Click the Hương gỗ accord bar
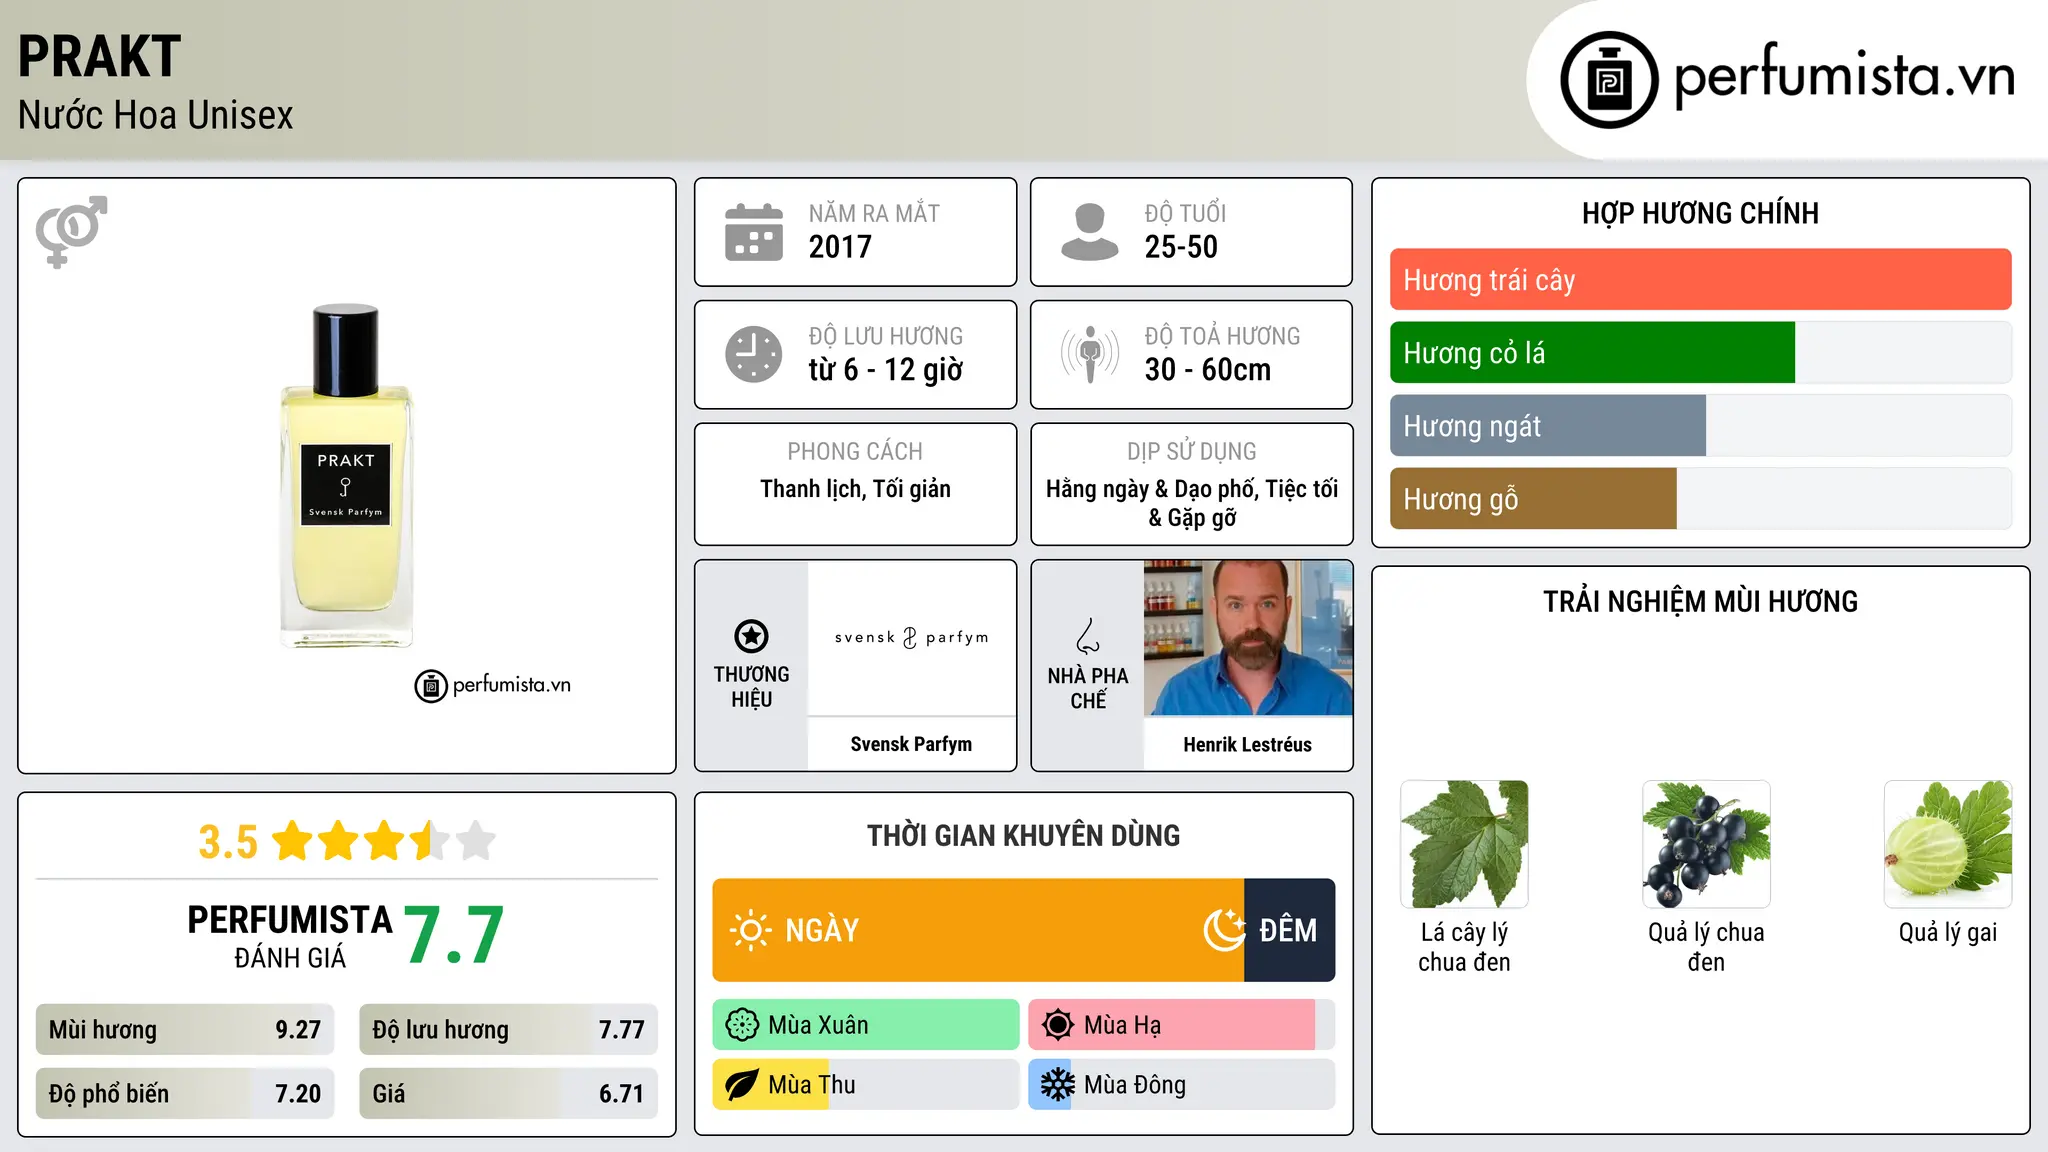 (1700, 499)
